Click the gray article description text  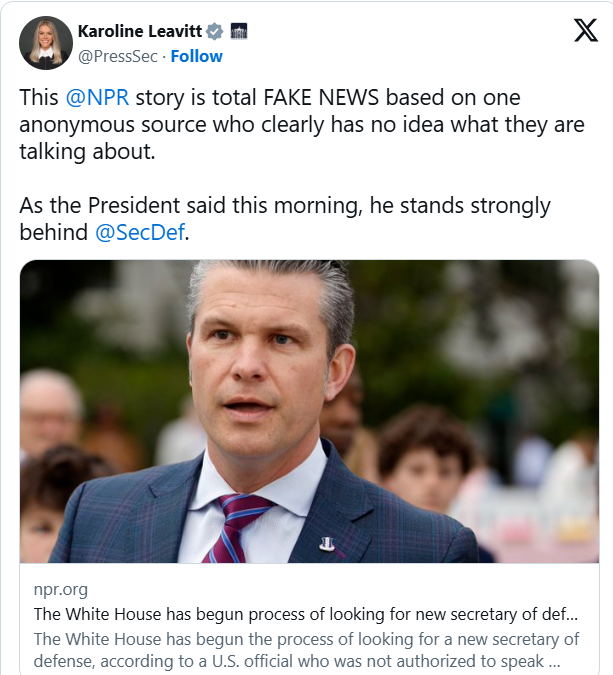tap(305, 649)
